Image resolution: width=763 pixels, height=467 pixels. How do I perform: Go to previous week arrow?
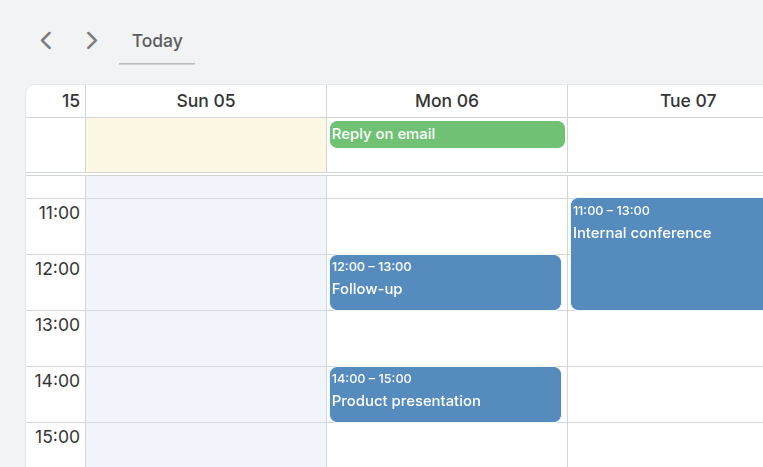[x=46, y=40]
